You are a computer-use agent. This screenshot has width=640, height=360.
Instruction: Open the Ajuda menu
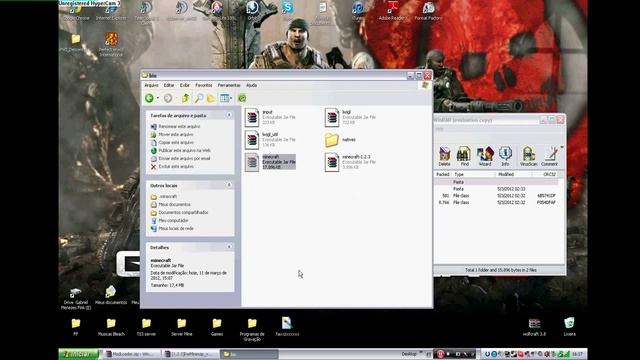pos(251,85)
